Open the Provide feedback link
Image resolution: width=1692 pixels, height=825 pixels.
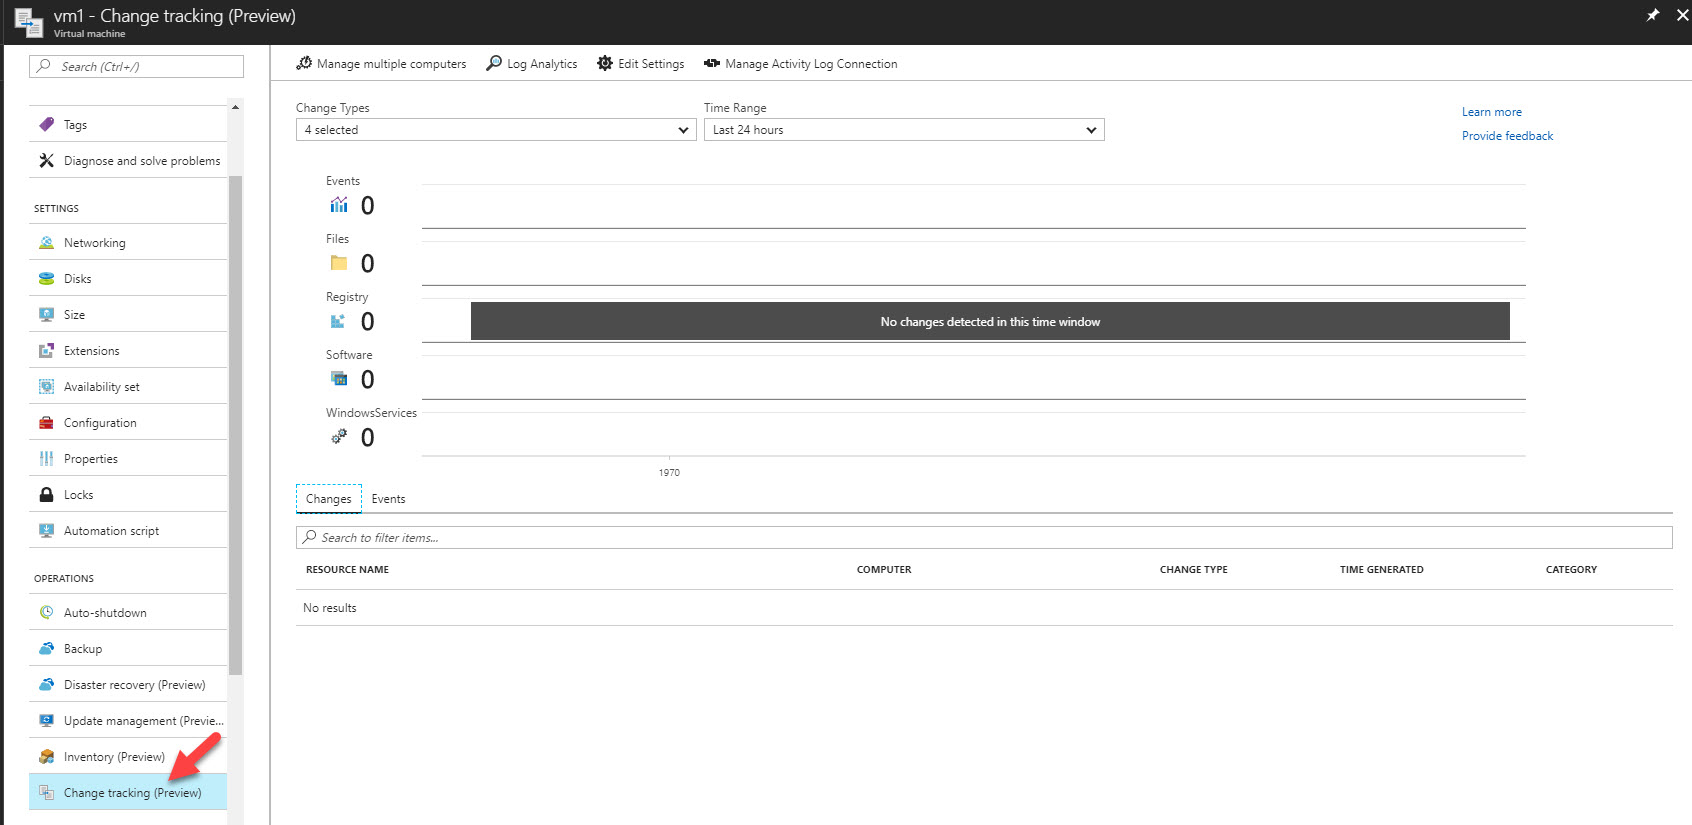click(1507, 136)
